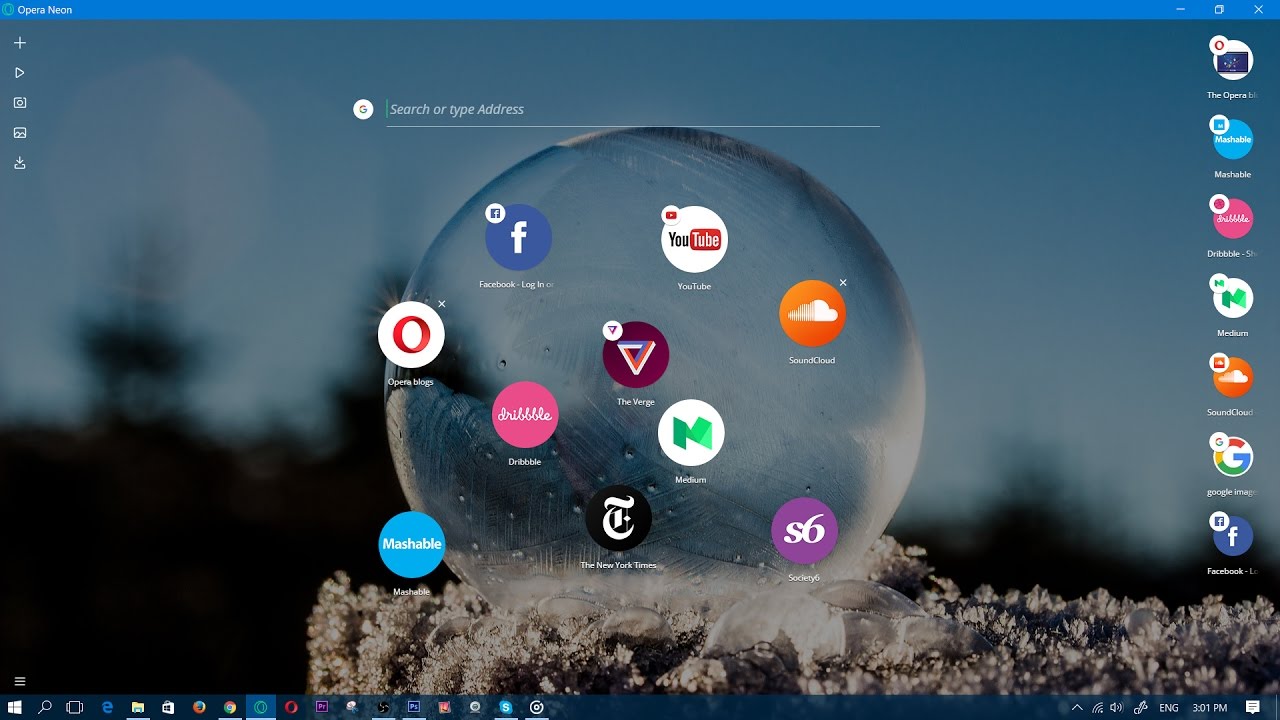Open the hamburger menu at the sidebar bottom
The image size is (1280, 720).
(20, 682)
